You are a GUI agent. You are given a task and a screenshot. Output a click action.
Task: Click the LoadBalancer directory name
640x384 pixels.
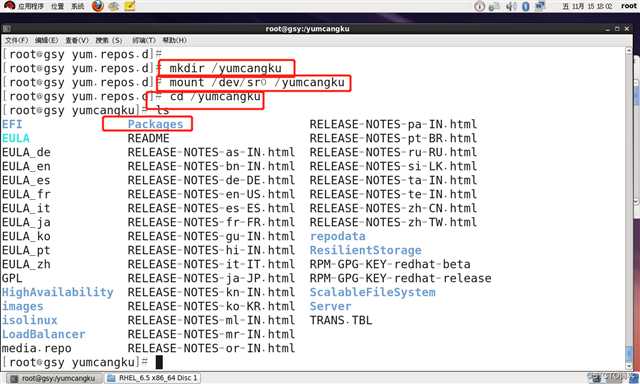point(44,334)
